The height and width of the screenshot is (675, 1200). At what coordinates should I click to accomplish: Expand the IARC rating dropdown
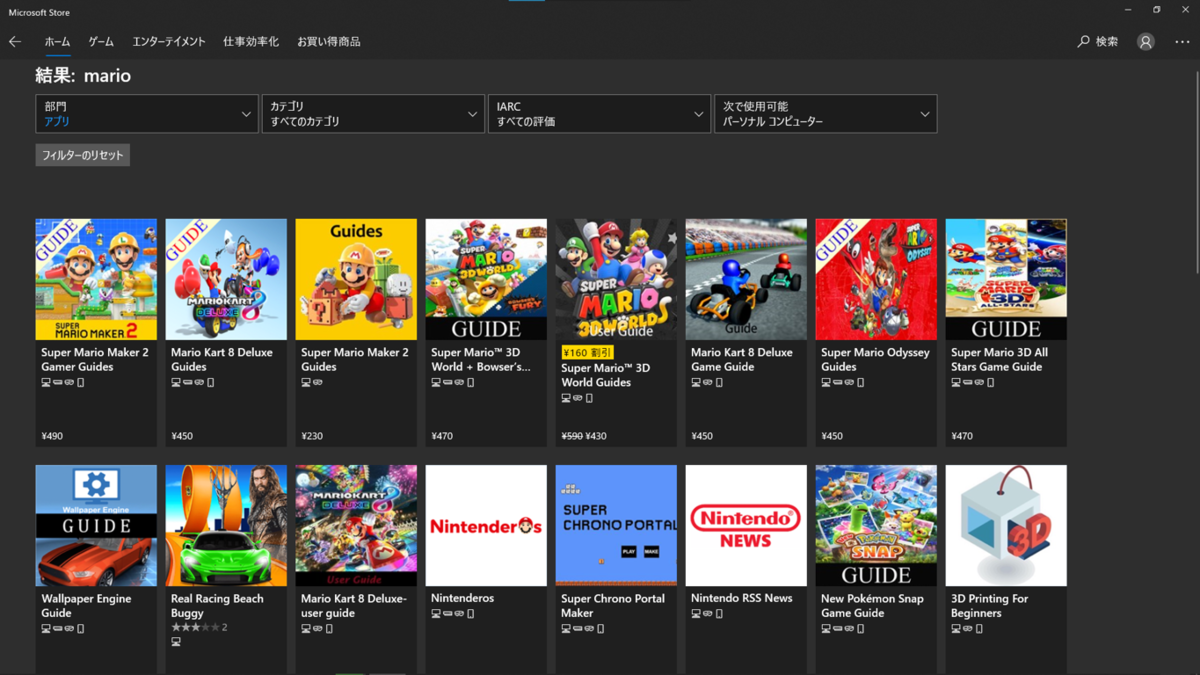click(x=599, y=114)
